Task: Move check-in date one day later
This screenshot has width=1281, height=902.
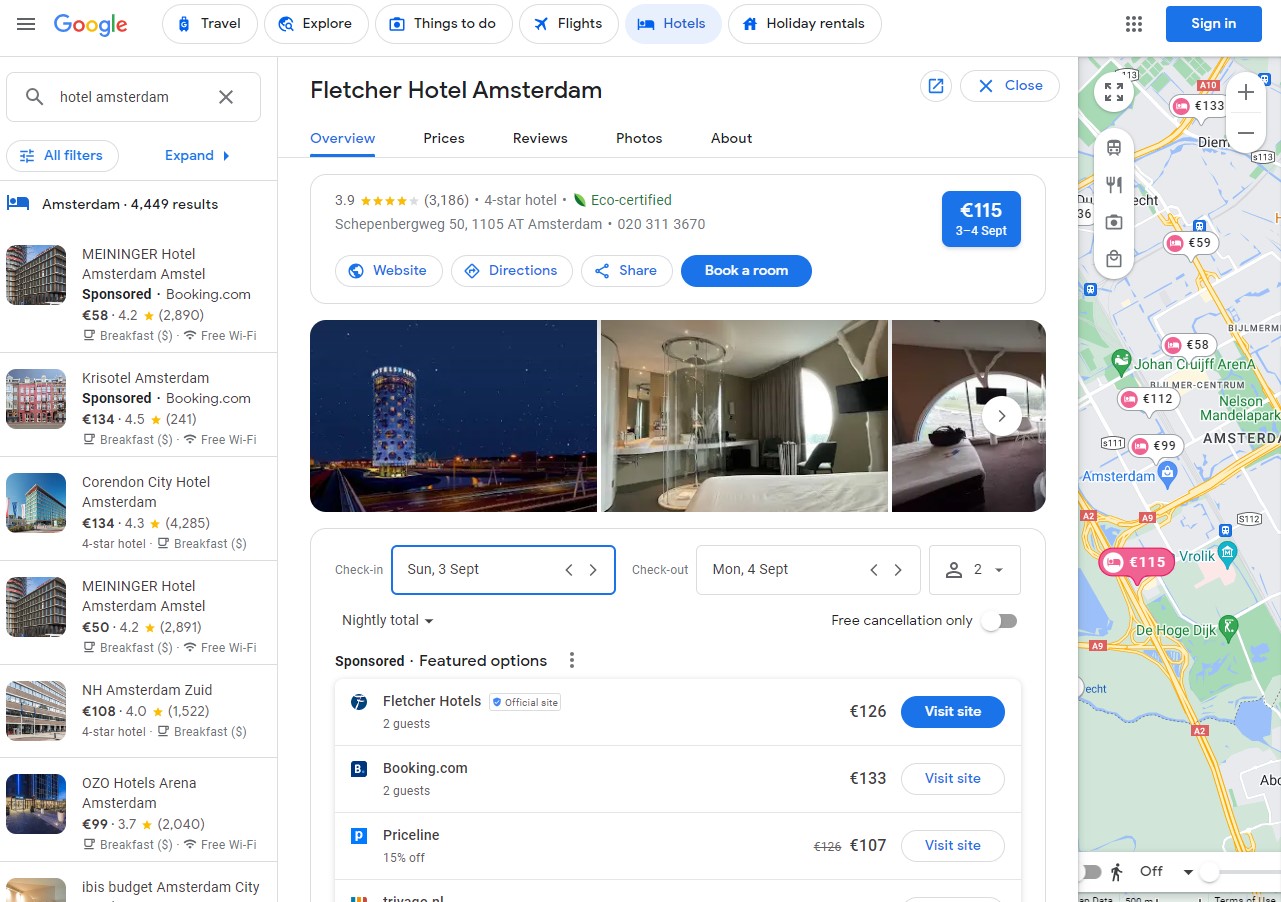Action: tap(593, 570)
